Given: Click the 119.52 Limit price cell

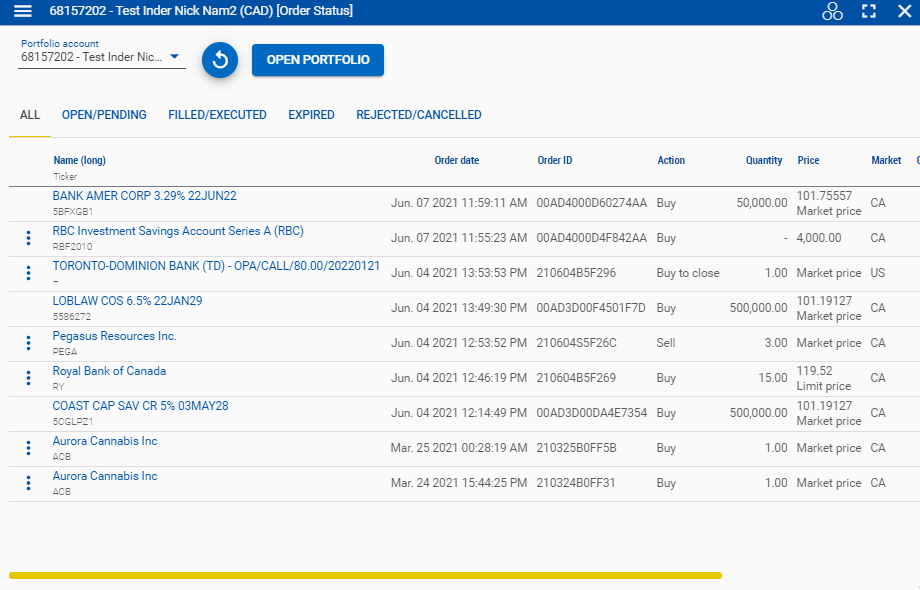Looking at the screenshot, I should tap(824, 378).
